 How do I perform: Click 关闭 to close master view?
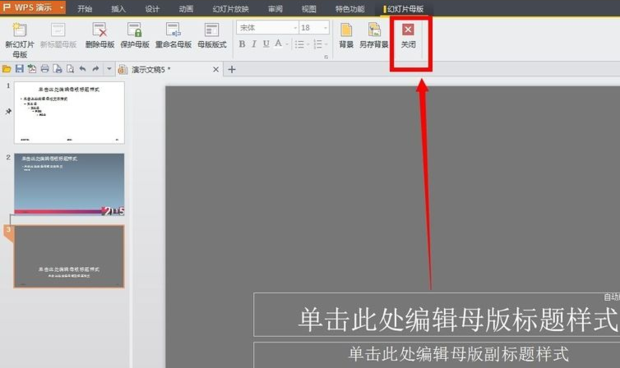point(408,36)
